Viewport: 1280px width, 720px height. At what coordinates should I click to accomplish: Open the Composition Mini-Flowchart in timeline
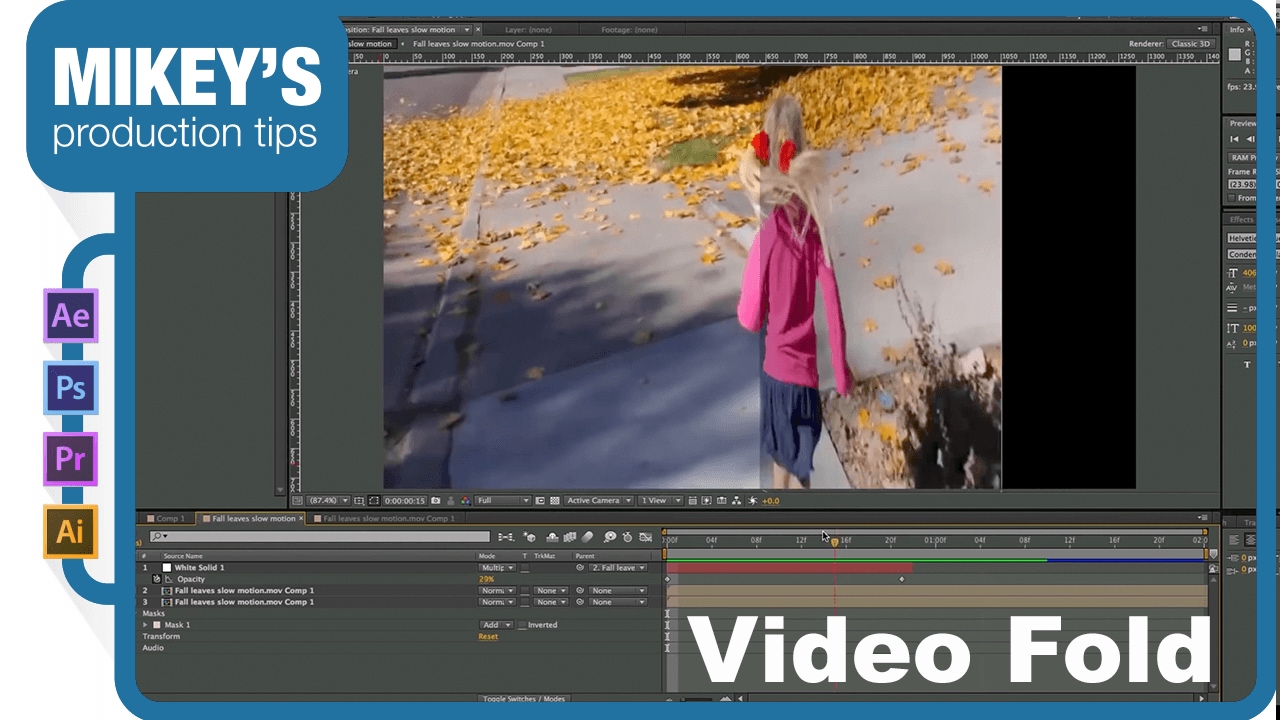click(506, 537)
